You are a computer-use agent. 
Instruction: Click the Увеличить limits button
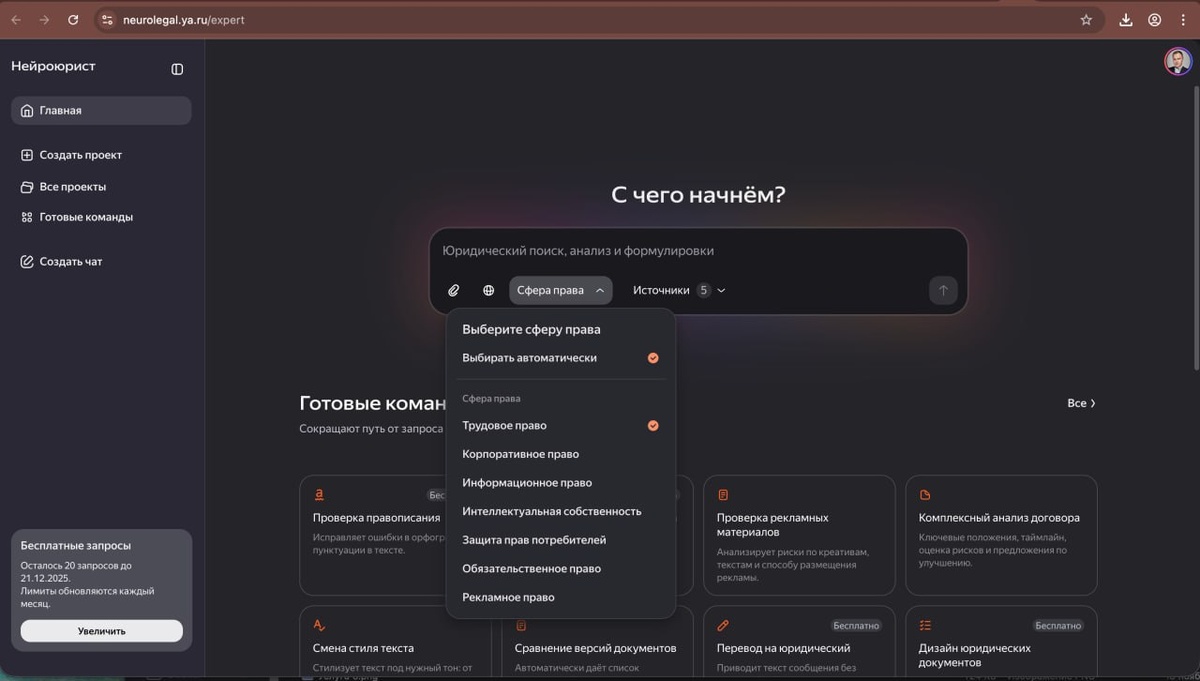[x=102, y=631]
